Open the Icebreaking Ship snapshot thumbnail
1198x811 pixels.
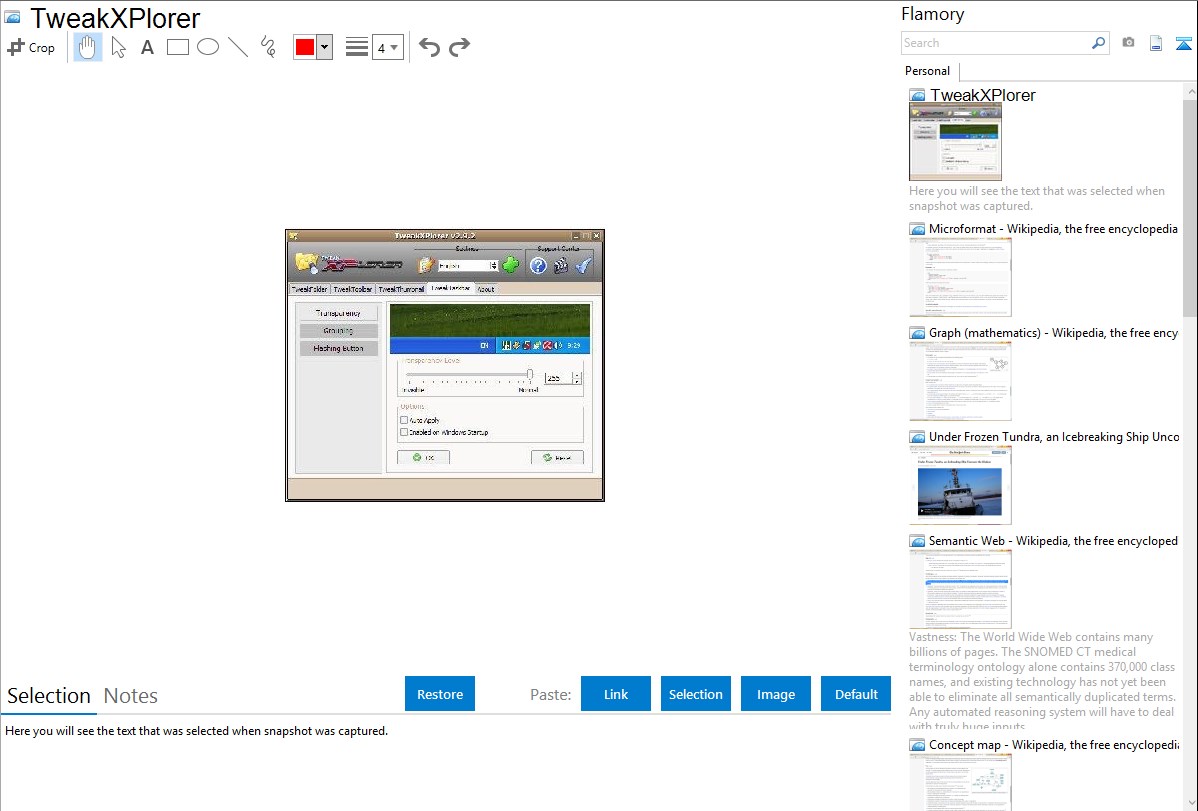960,485
